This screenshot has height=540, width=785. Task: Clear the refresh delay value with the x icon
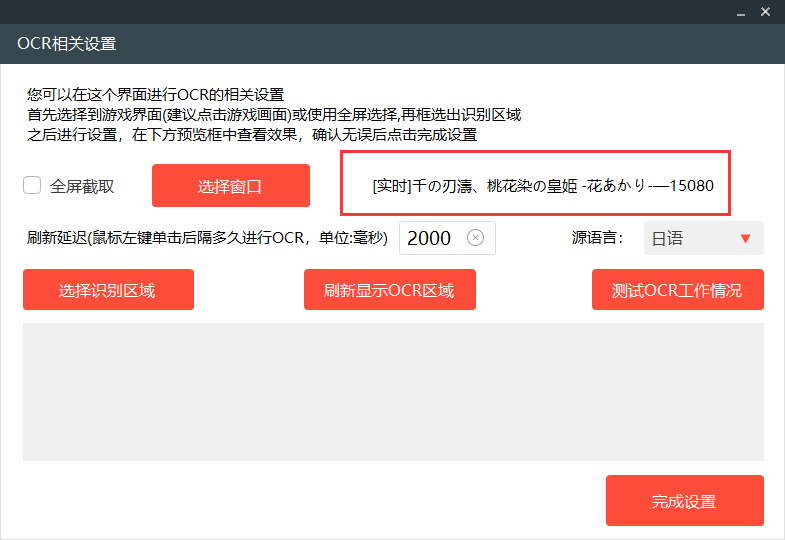click(x=475, y=238)
